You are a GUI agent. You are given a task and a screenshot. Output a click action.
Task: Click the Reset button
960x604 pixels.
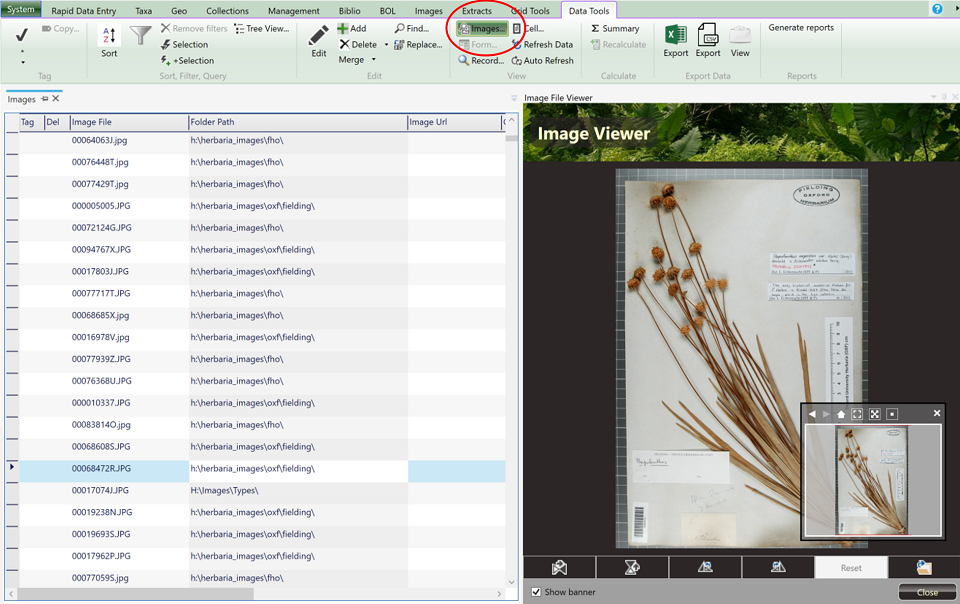(851, 568)
